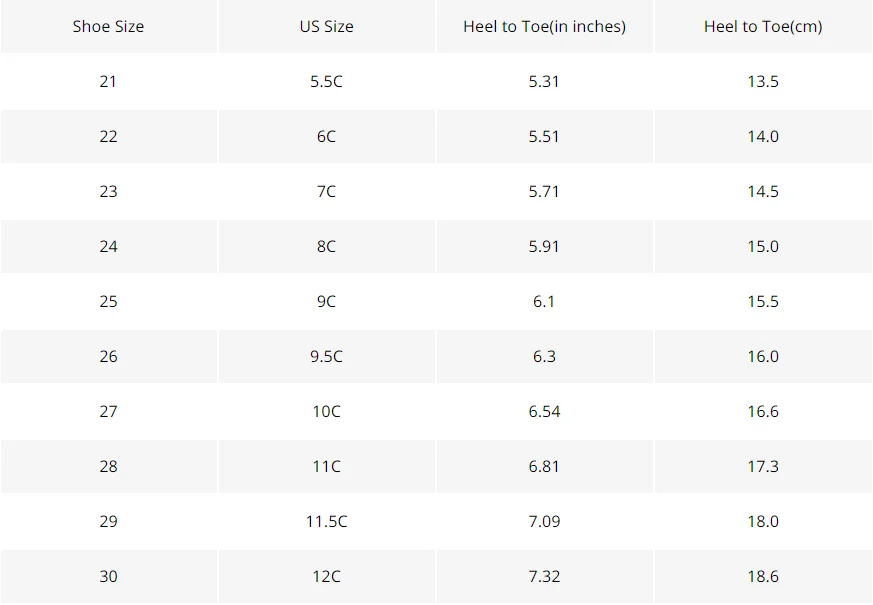Click the Shoe Size column header
Image resolution: width=873 pixels, height=605 pixels.
pyautogui.click(x=109, y=26)
